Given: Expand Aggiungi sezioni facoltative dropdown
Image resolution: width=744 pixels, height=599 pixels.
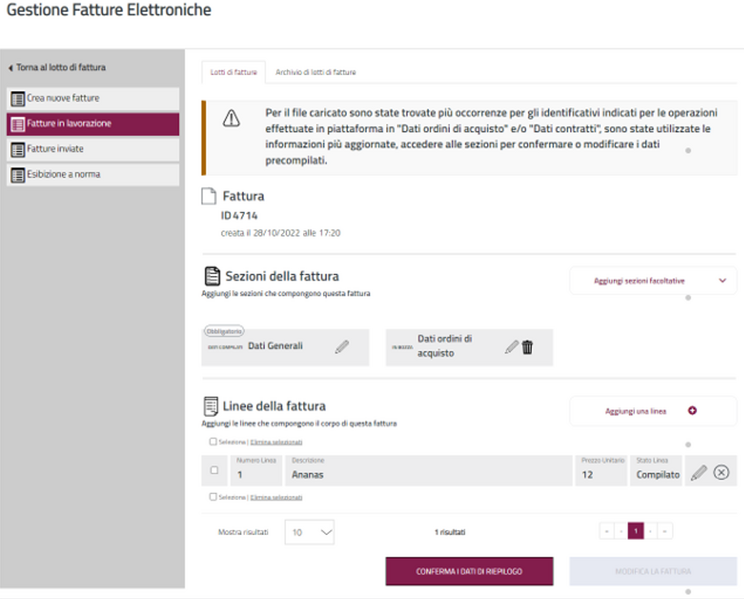Looking at the screenshot, I should coord(722,281).
